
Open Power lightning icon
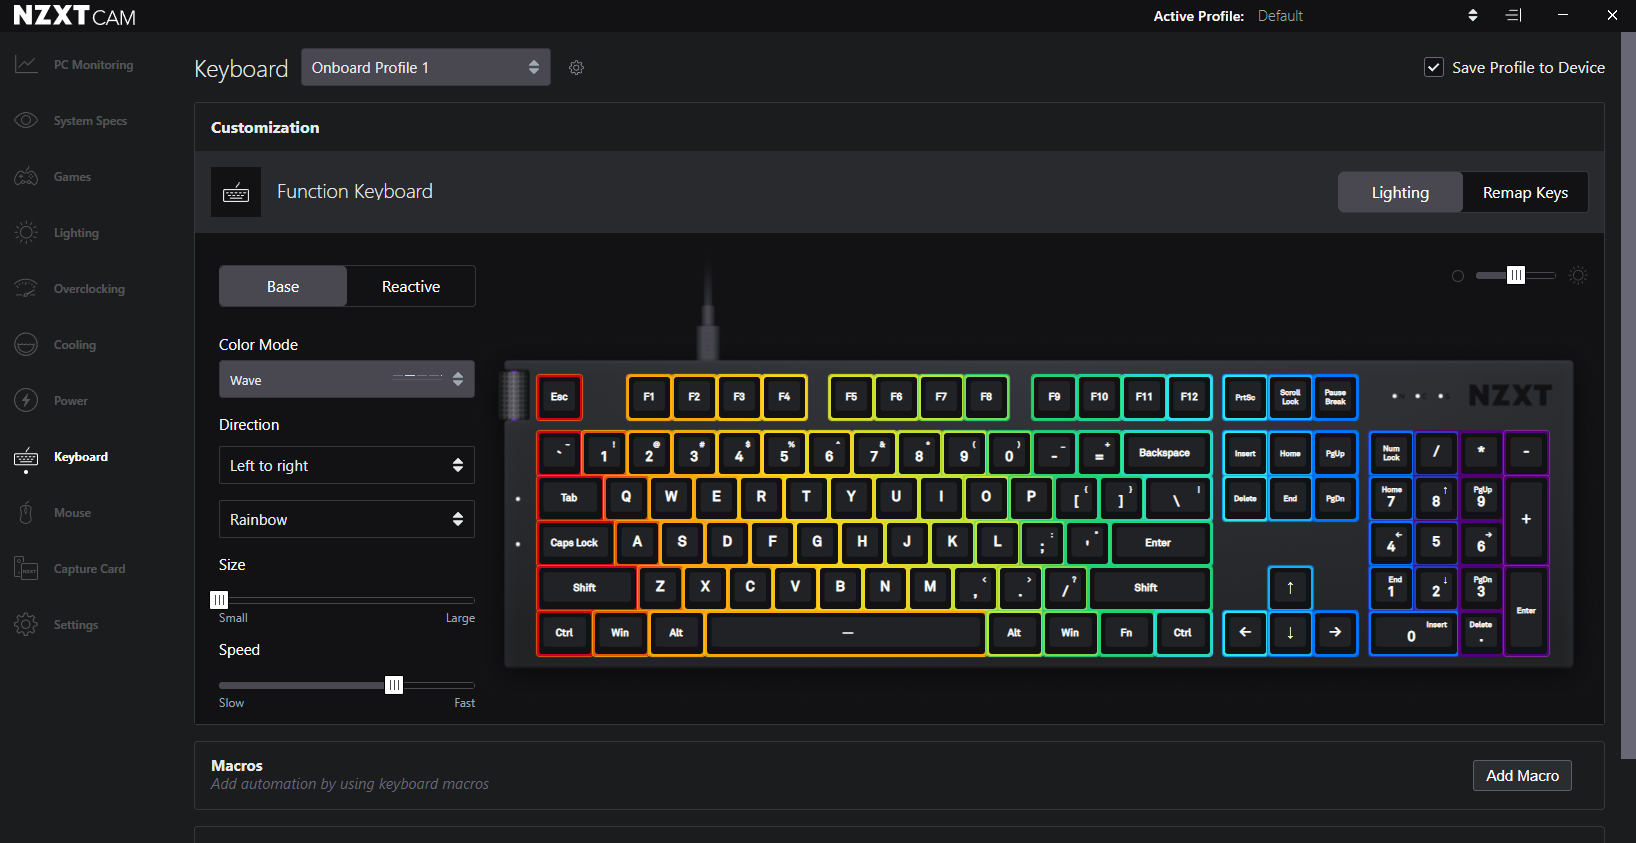click(26, 400)
